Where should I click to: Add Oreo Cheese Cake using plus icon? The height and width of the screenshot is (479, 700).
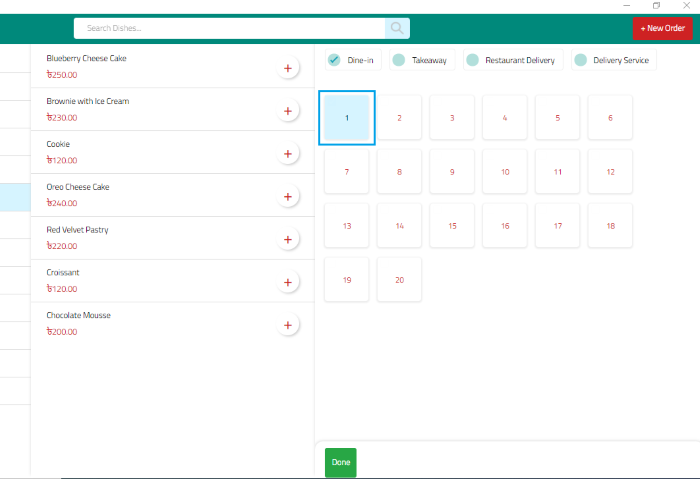(288, 197)
